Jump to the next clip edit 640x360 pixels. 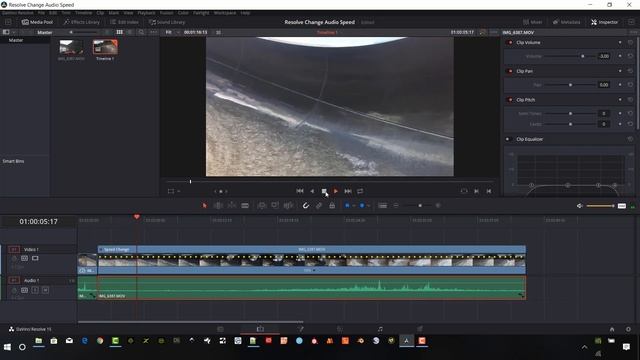click(476, 191)
